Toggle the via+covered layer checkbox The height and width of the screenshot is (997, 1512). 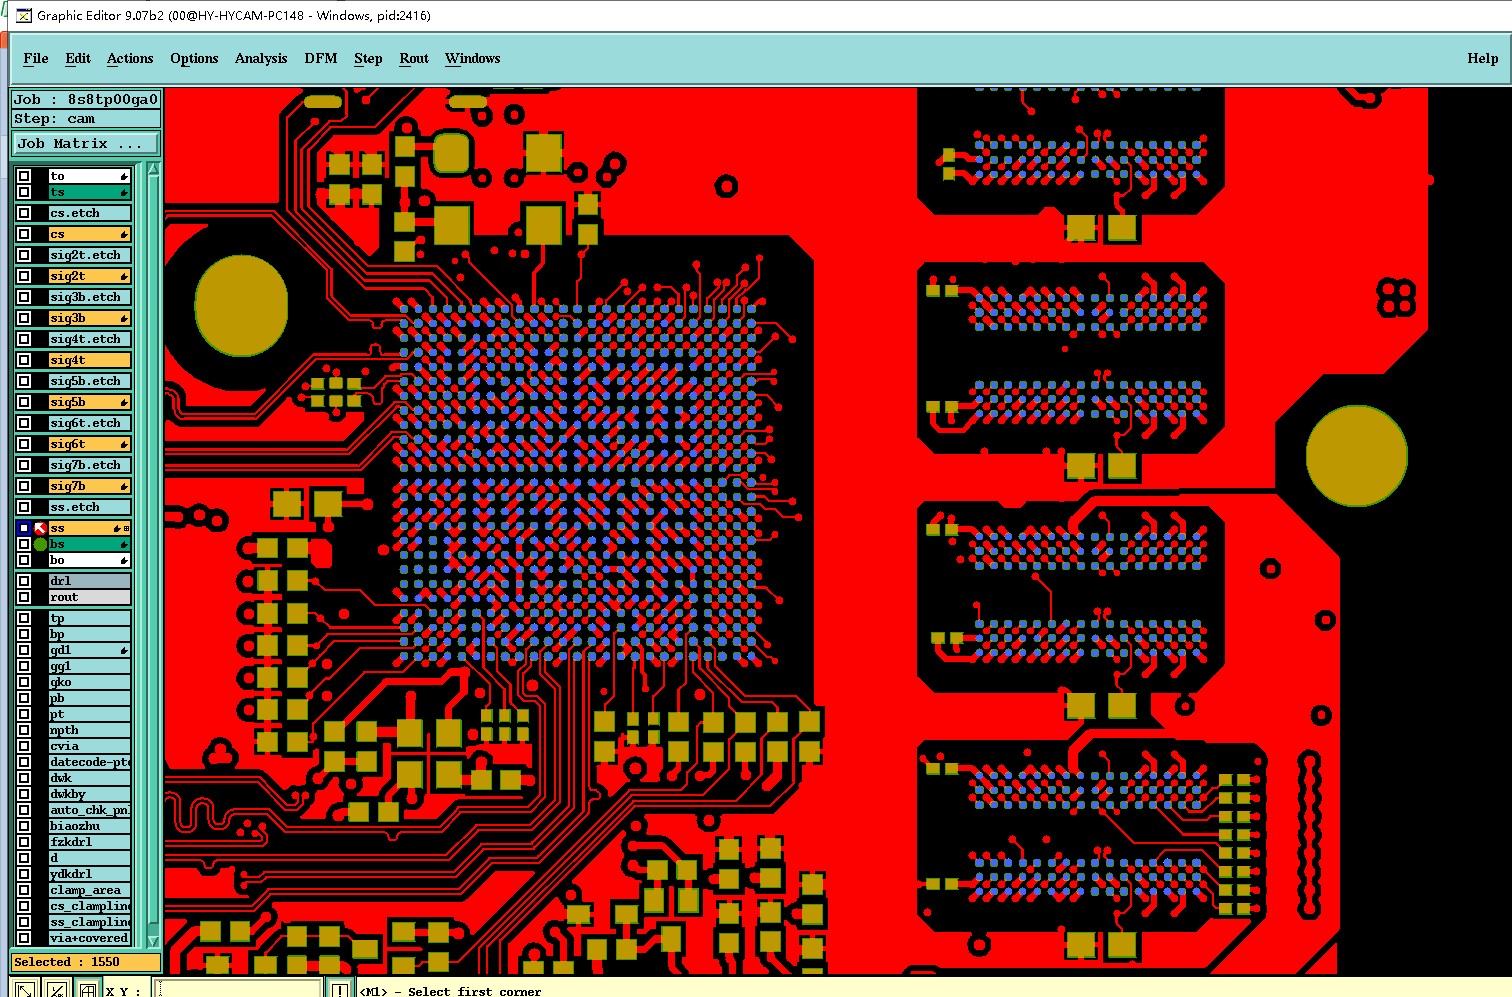pyautogui.click(x=24, y=938)
